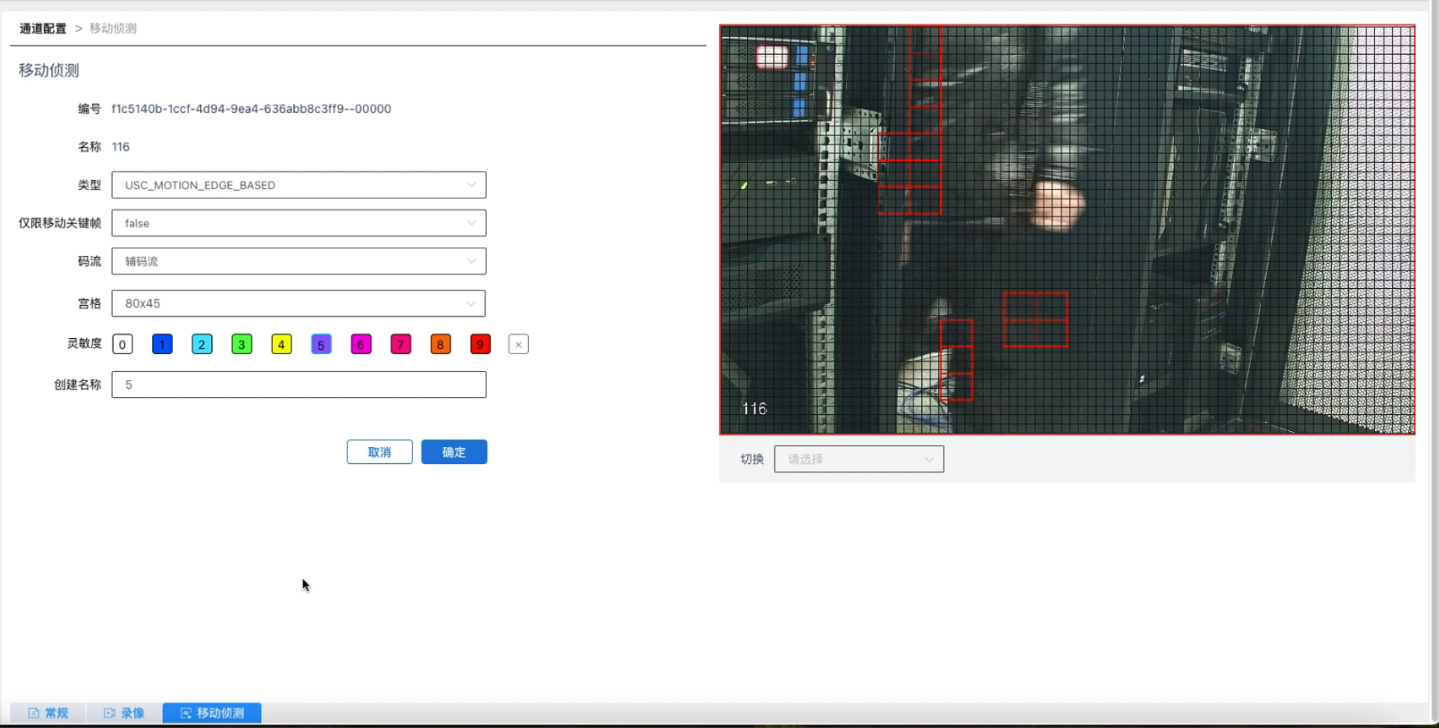The height and width of the screenshot is (728, 1439).
Task: Choose magenta sensitivity level 6
Action: [361, 345]
